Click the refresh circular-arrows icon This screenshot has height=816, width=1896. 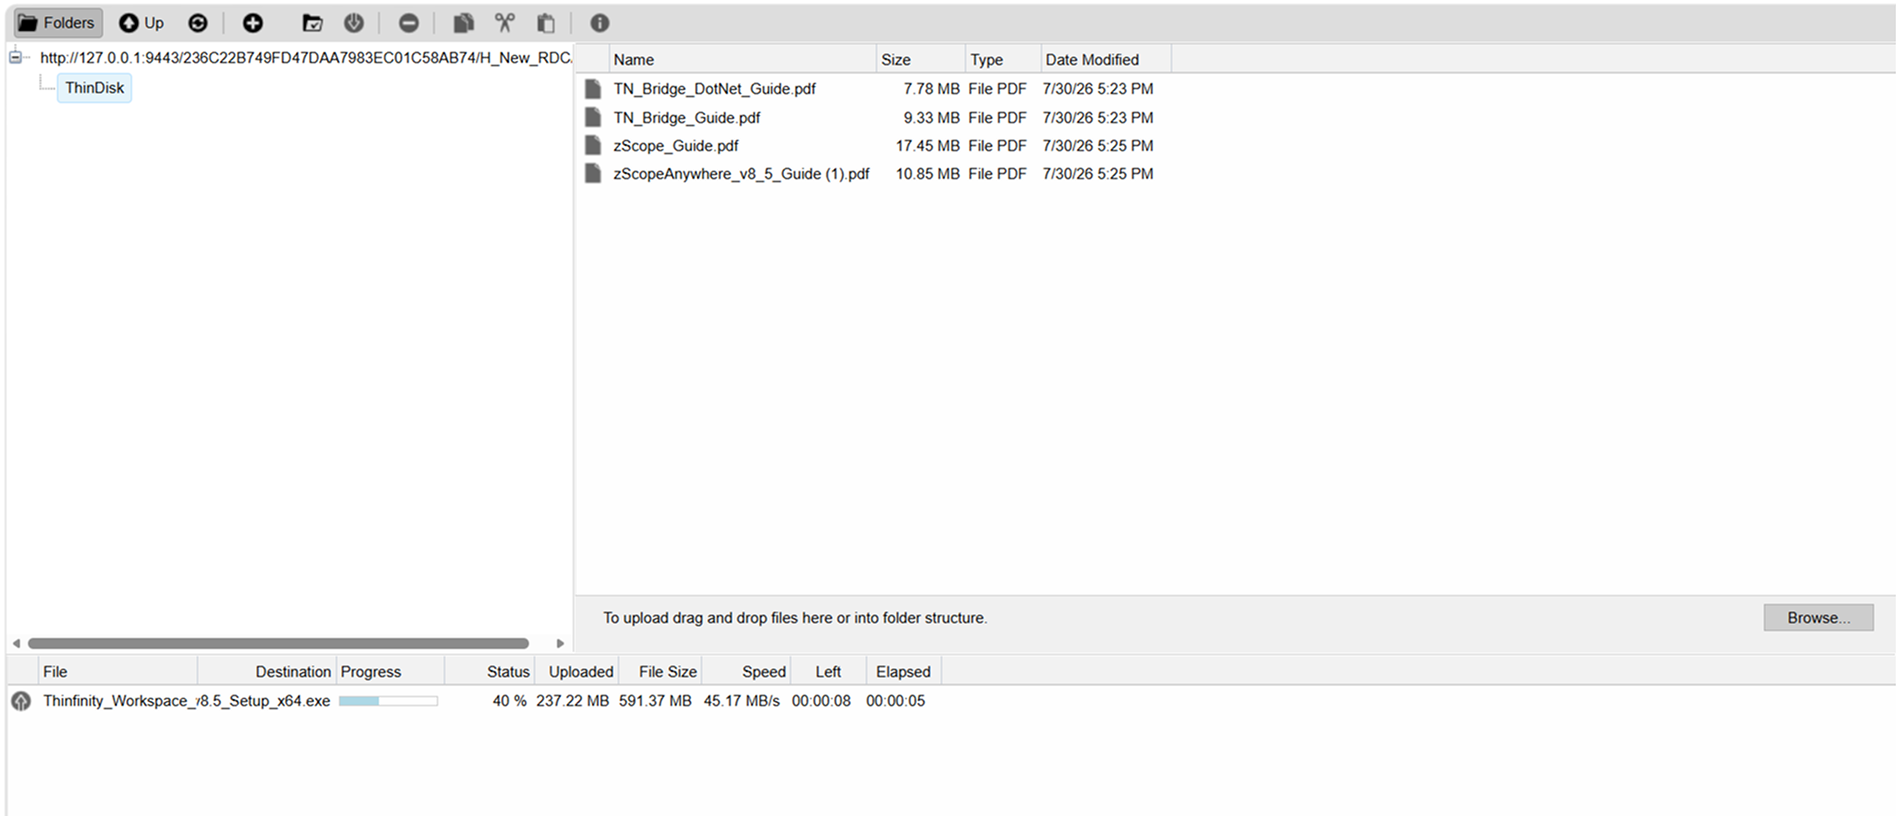(x=198, y=23)
